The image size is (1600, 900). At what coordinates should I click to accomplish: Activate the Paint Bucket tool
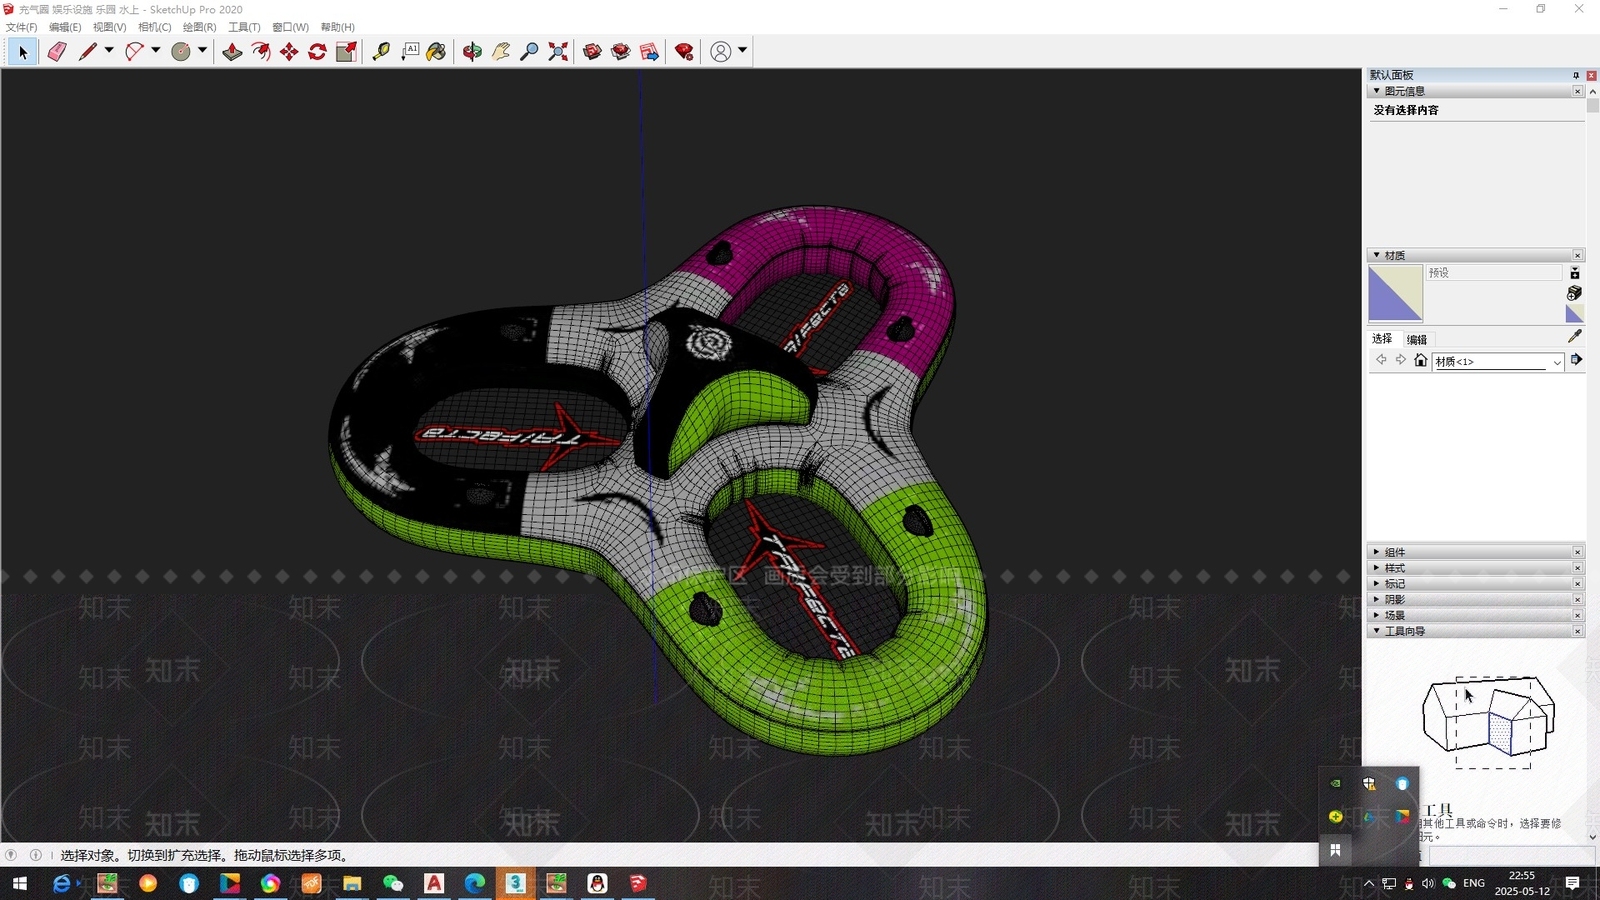tap(437, 51)
